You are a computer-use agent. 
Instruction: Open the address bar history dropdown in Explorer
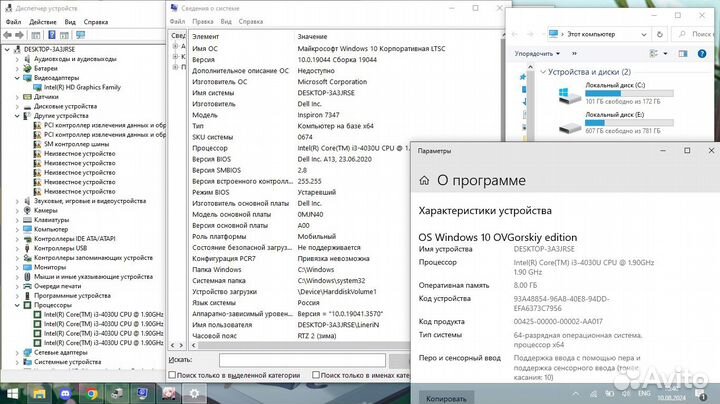click(644, 34)
